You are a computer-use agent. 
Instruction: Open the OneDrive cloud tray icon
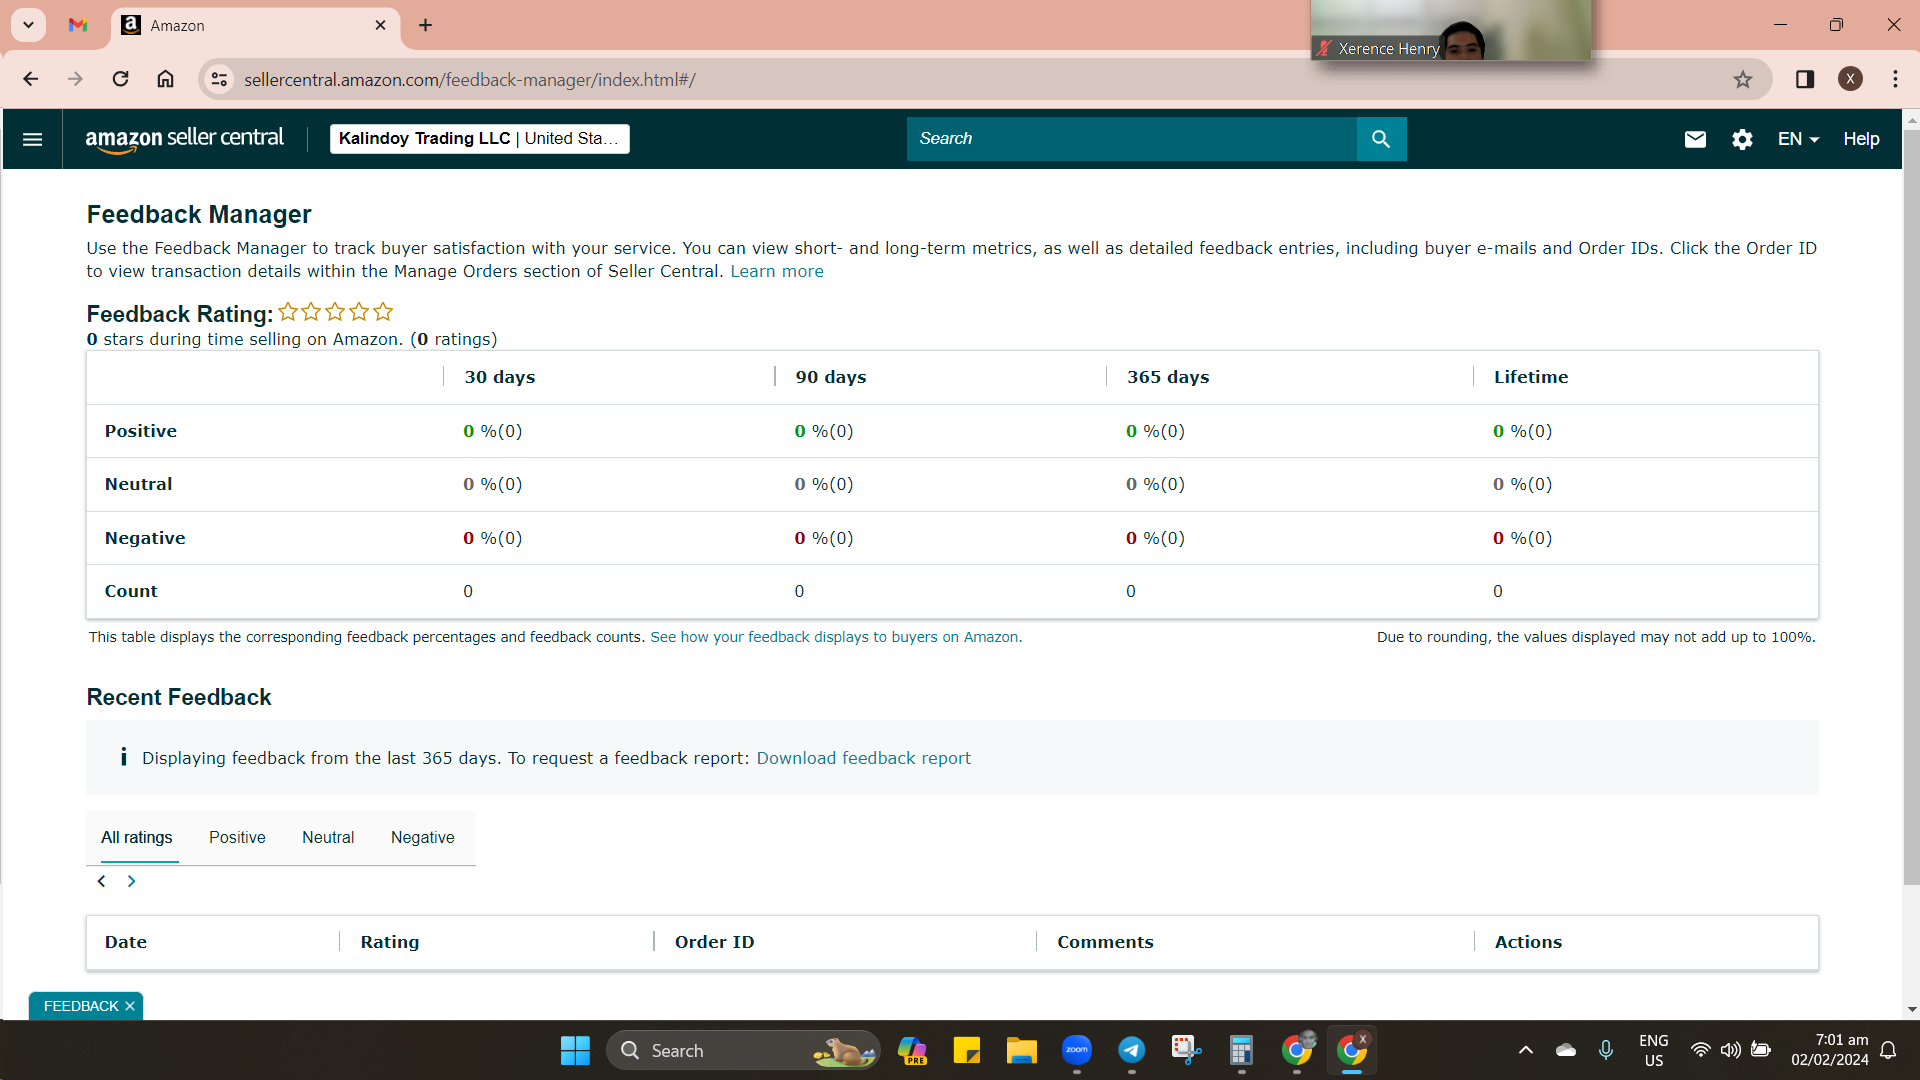[x=1566, y=1050]
